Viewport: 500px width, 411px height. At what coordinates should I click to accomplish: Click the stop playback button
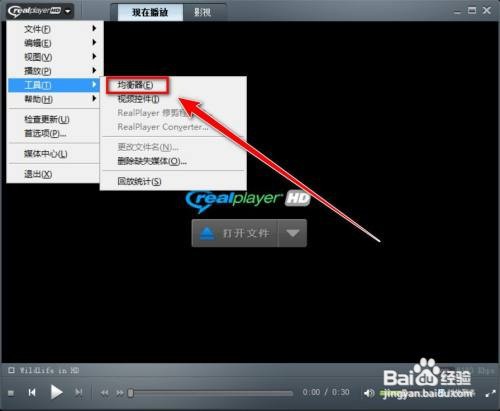11,393
